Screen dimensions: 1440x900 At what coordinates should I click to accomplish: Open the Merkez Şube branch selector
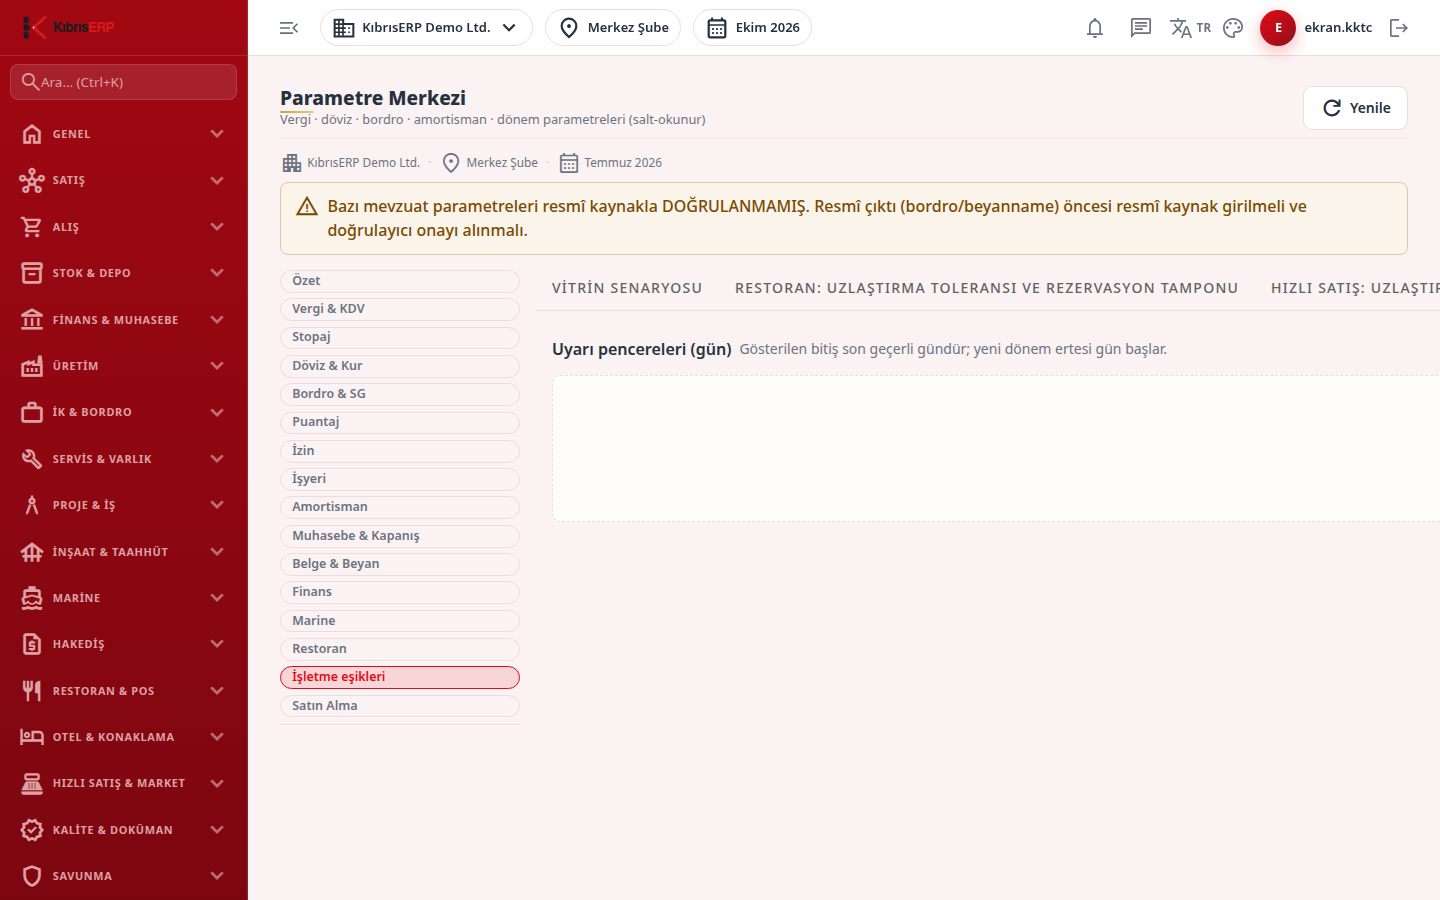(x=613, y=28)
